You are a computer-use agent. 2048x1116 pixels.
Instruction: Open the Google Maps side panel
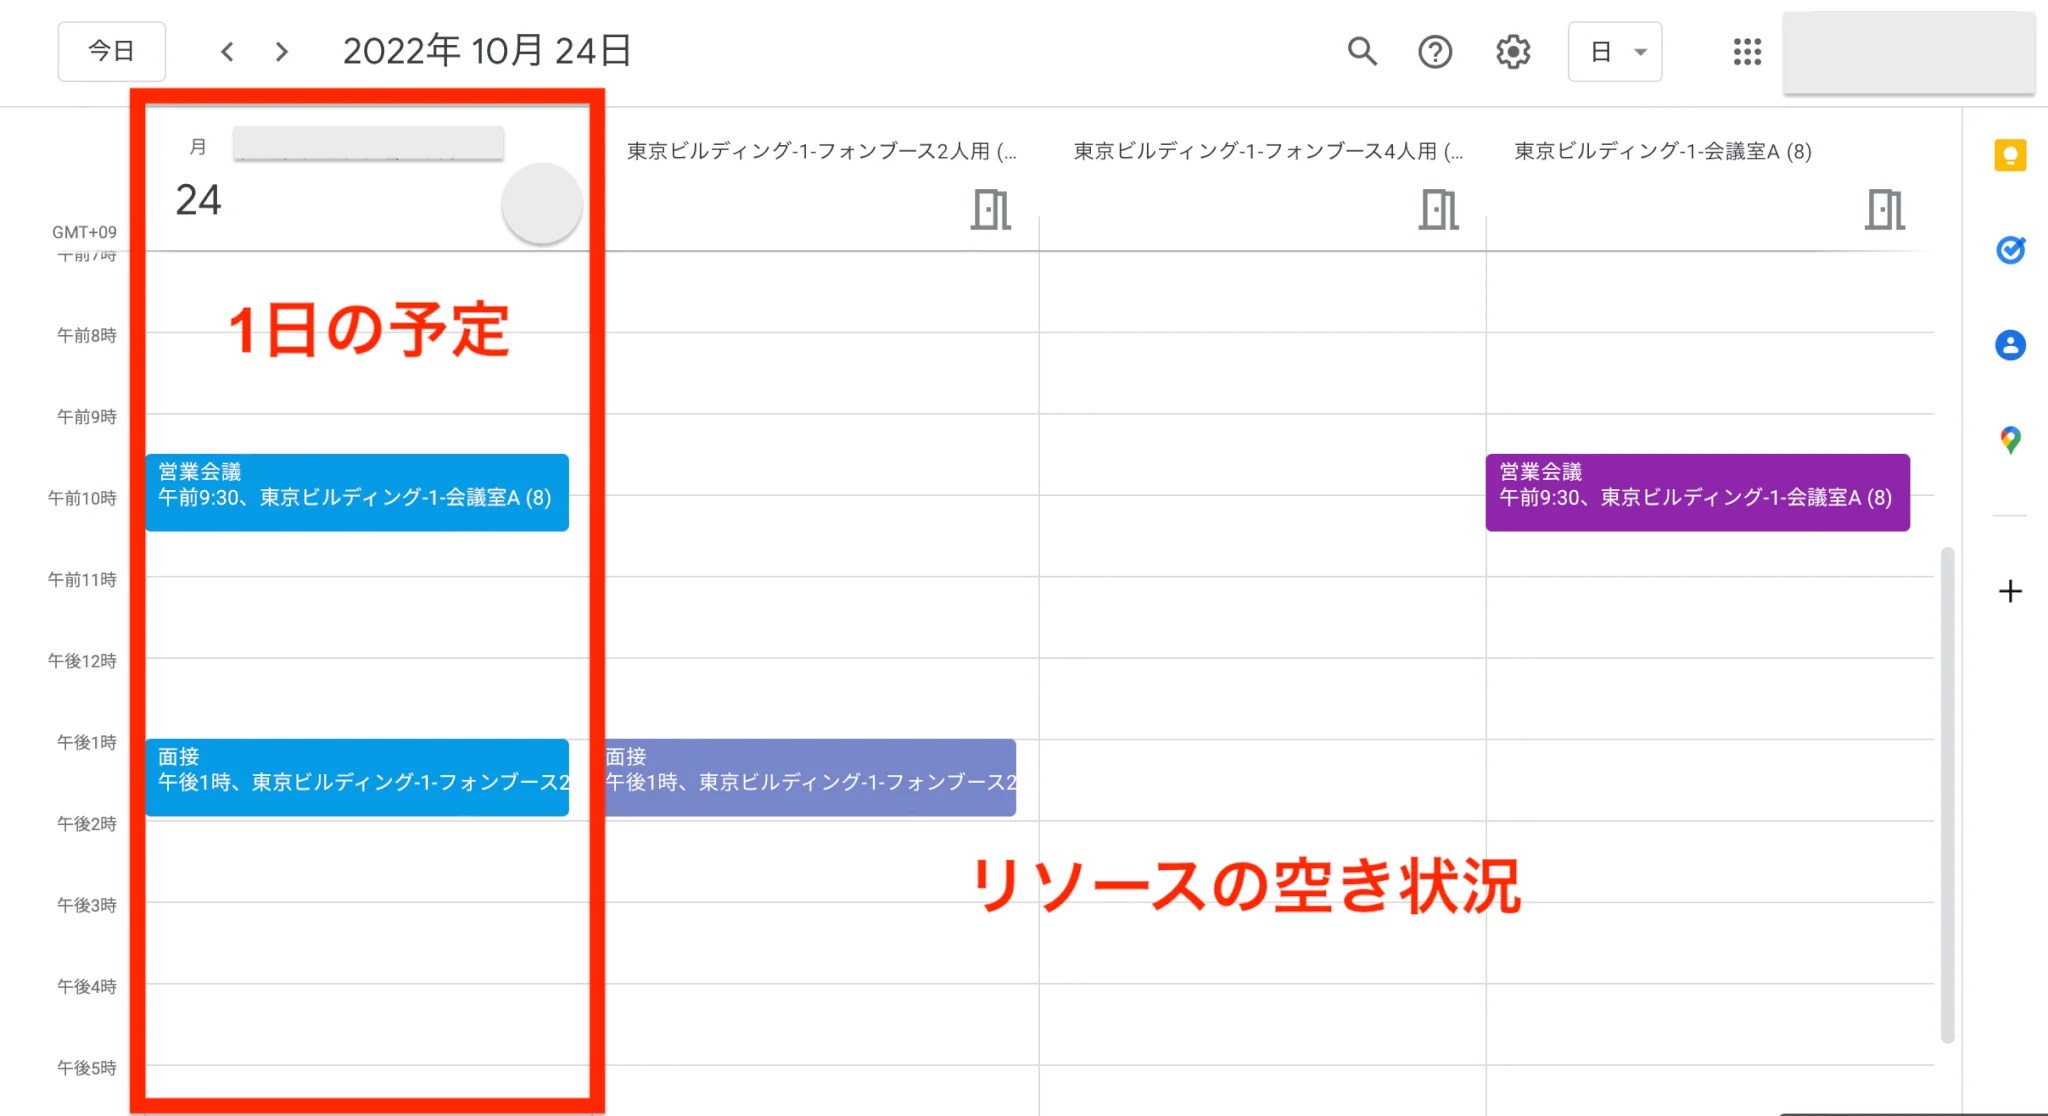pos(2010,438)
